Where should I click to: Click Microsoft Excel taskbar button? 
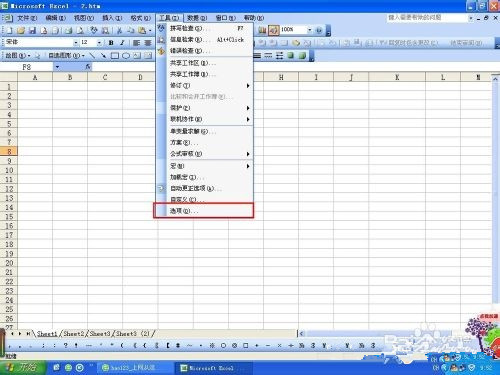point(211,368)
